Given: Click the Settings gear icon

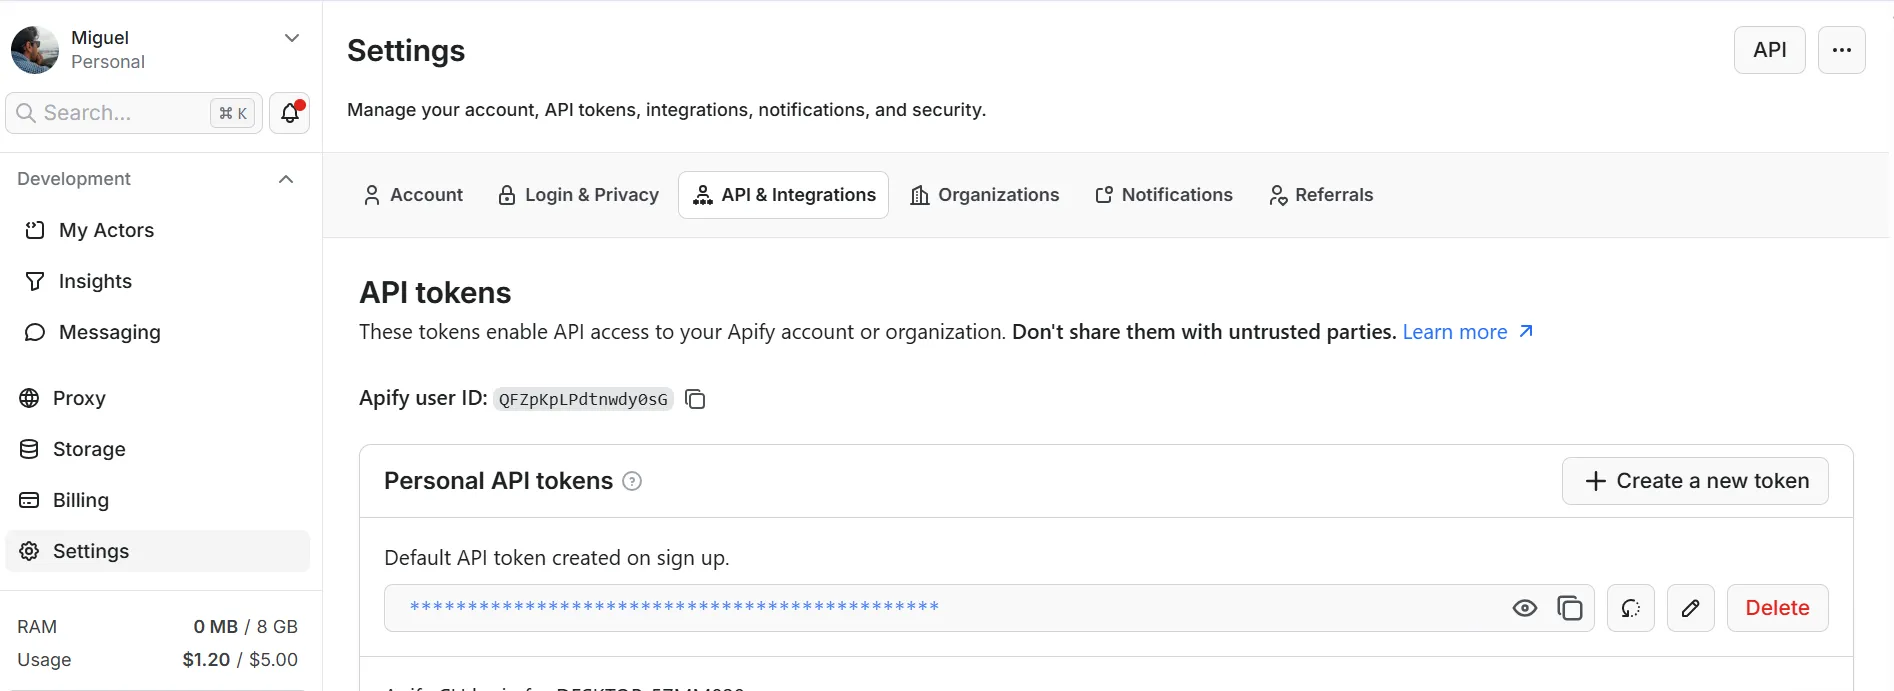Looking at the screenshot, I should click(x=29, y=551).
